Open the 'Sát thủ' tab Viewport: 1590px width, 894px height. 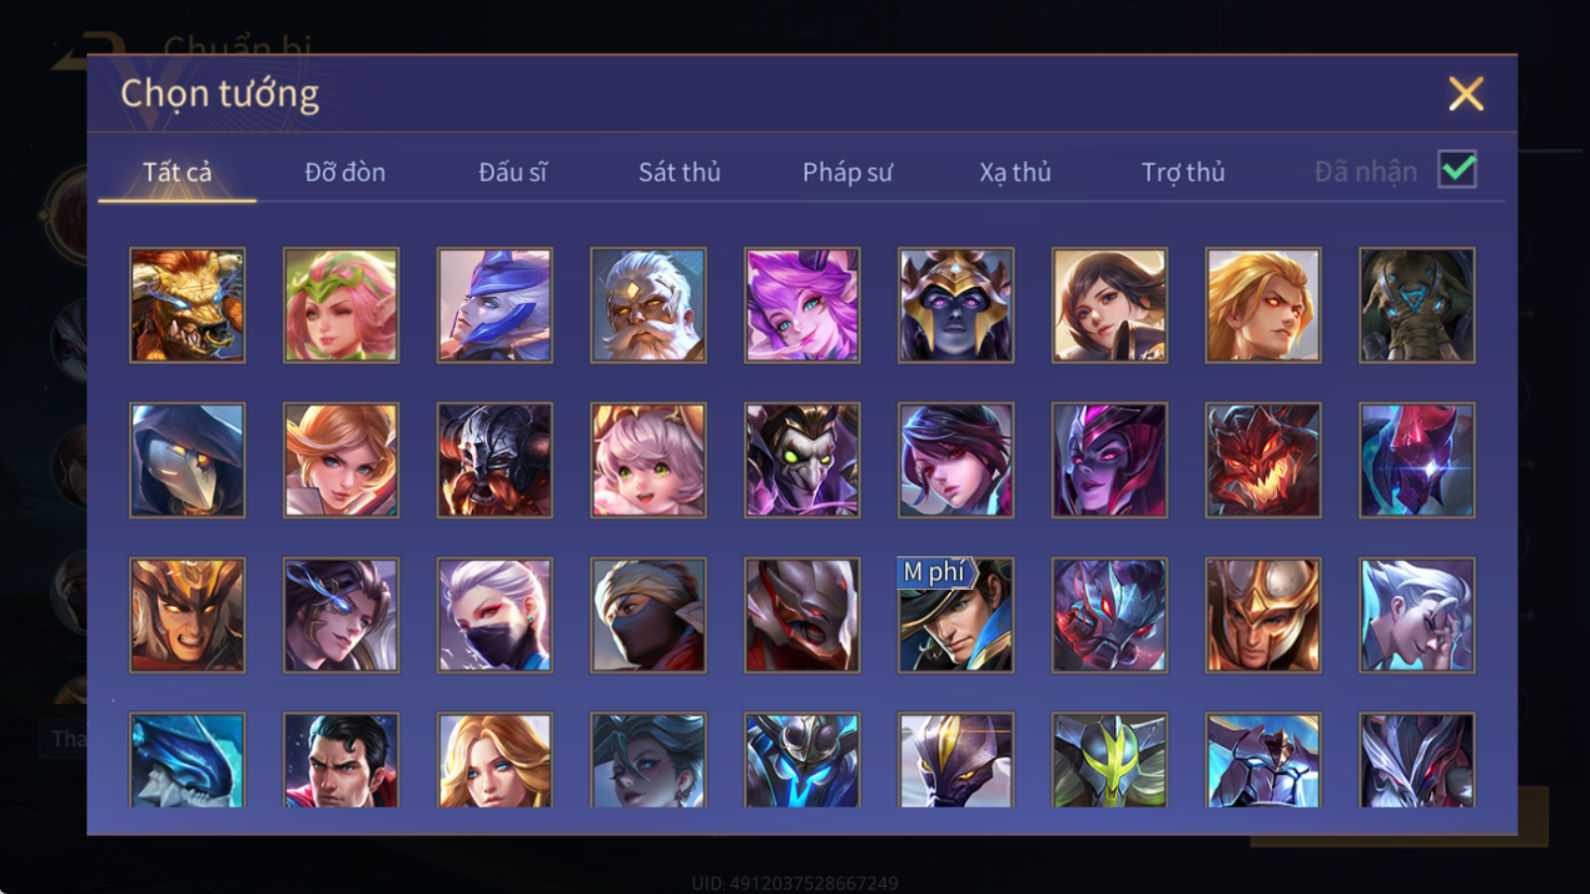679,172
